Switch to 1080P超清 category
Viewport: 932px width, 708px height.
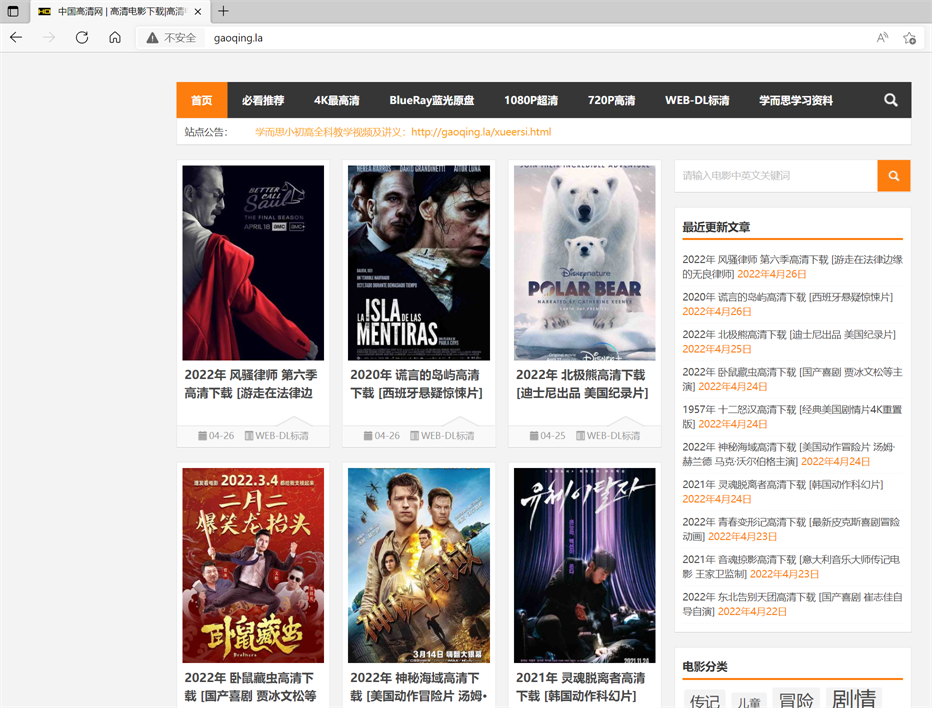click(x=531, y=100)
